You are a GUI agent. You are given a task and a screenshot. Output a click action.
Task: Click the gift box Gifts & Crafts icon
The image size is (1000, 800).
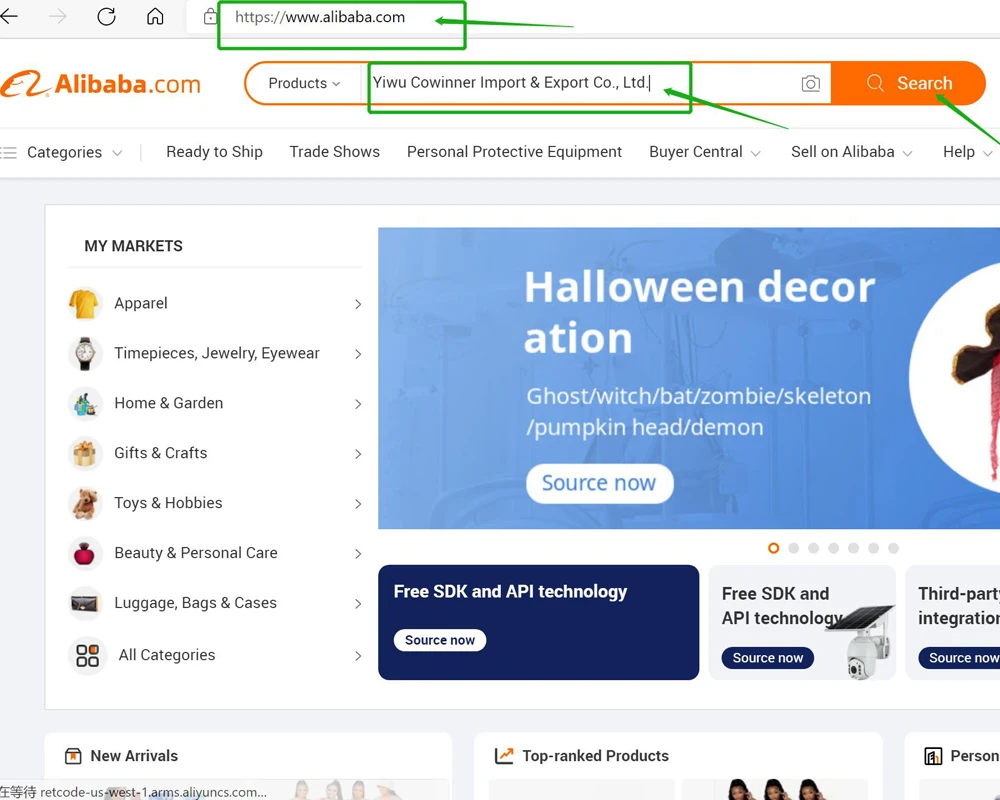(85, 453)
